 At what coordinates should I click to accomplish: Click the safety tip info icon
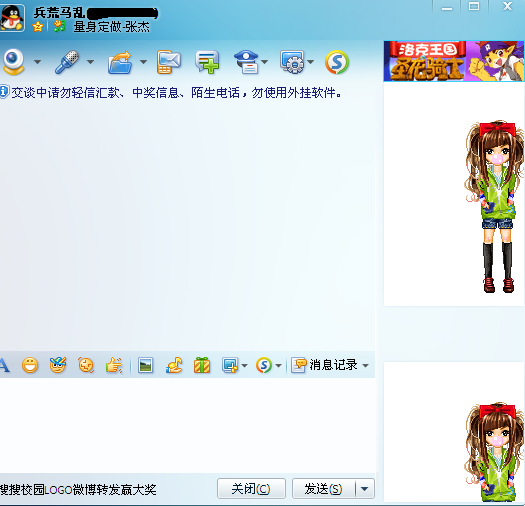tap(4, 92)
